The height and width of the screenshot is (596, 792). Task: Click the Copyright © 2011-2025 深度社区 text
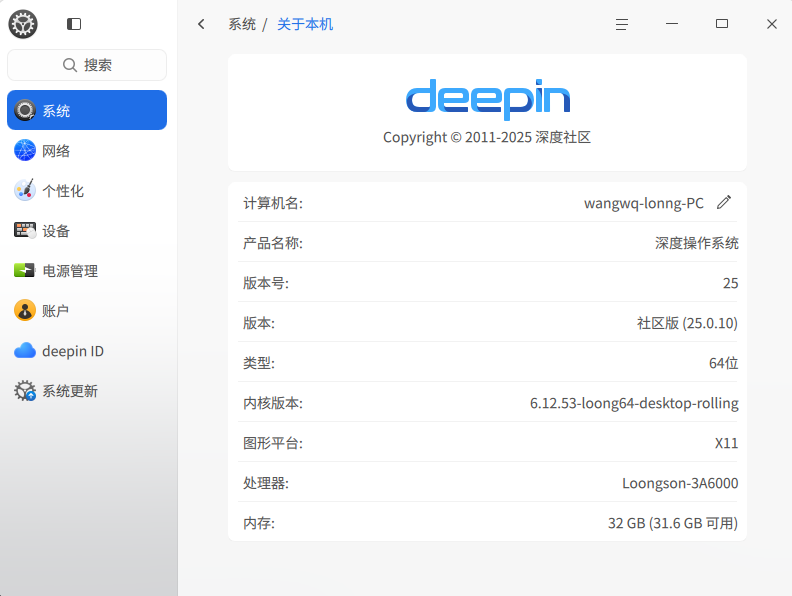487,137
